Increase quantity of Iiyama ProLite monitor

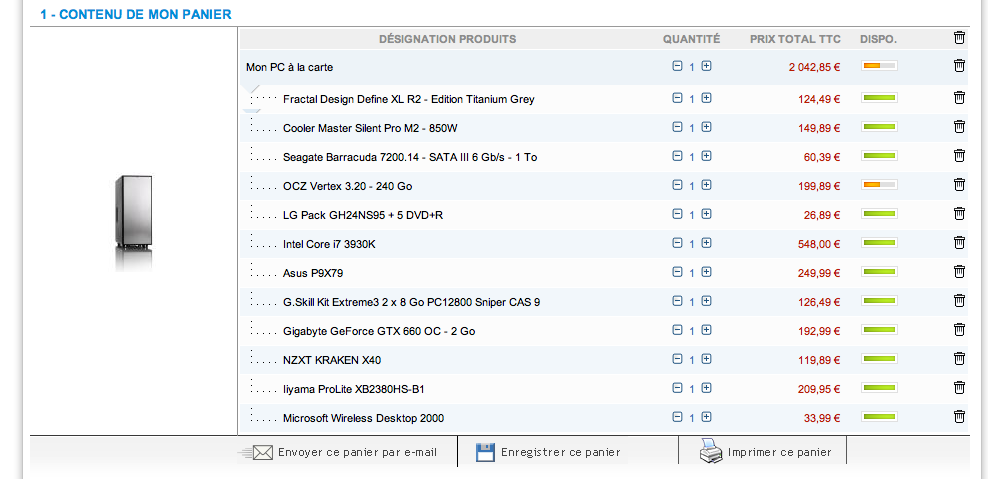[706, 388]
